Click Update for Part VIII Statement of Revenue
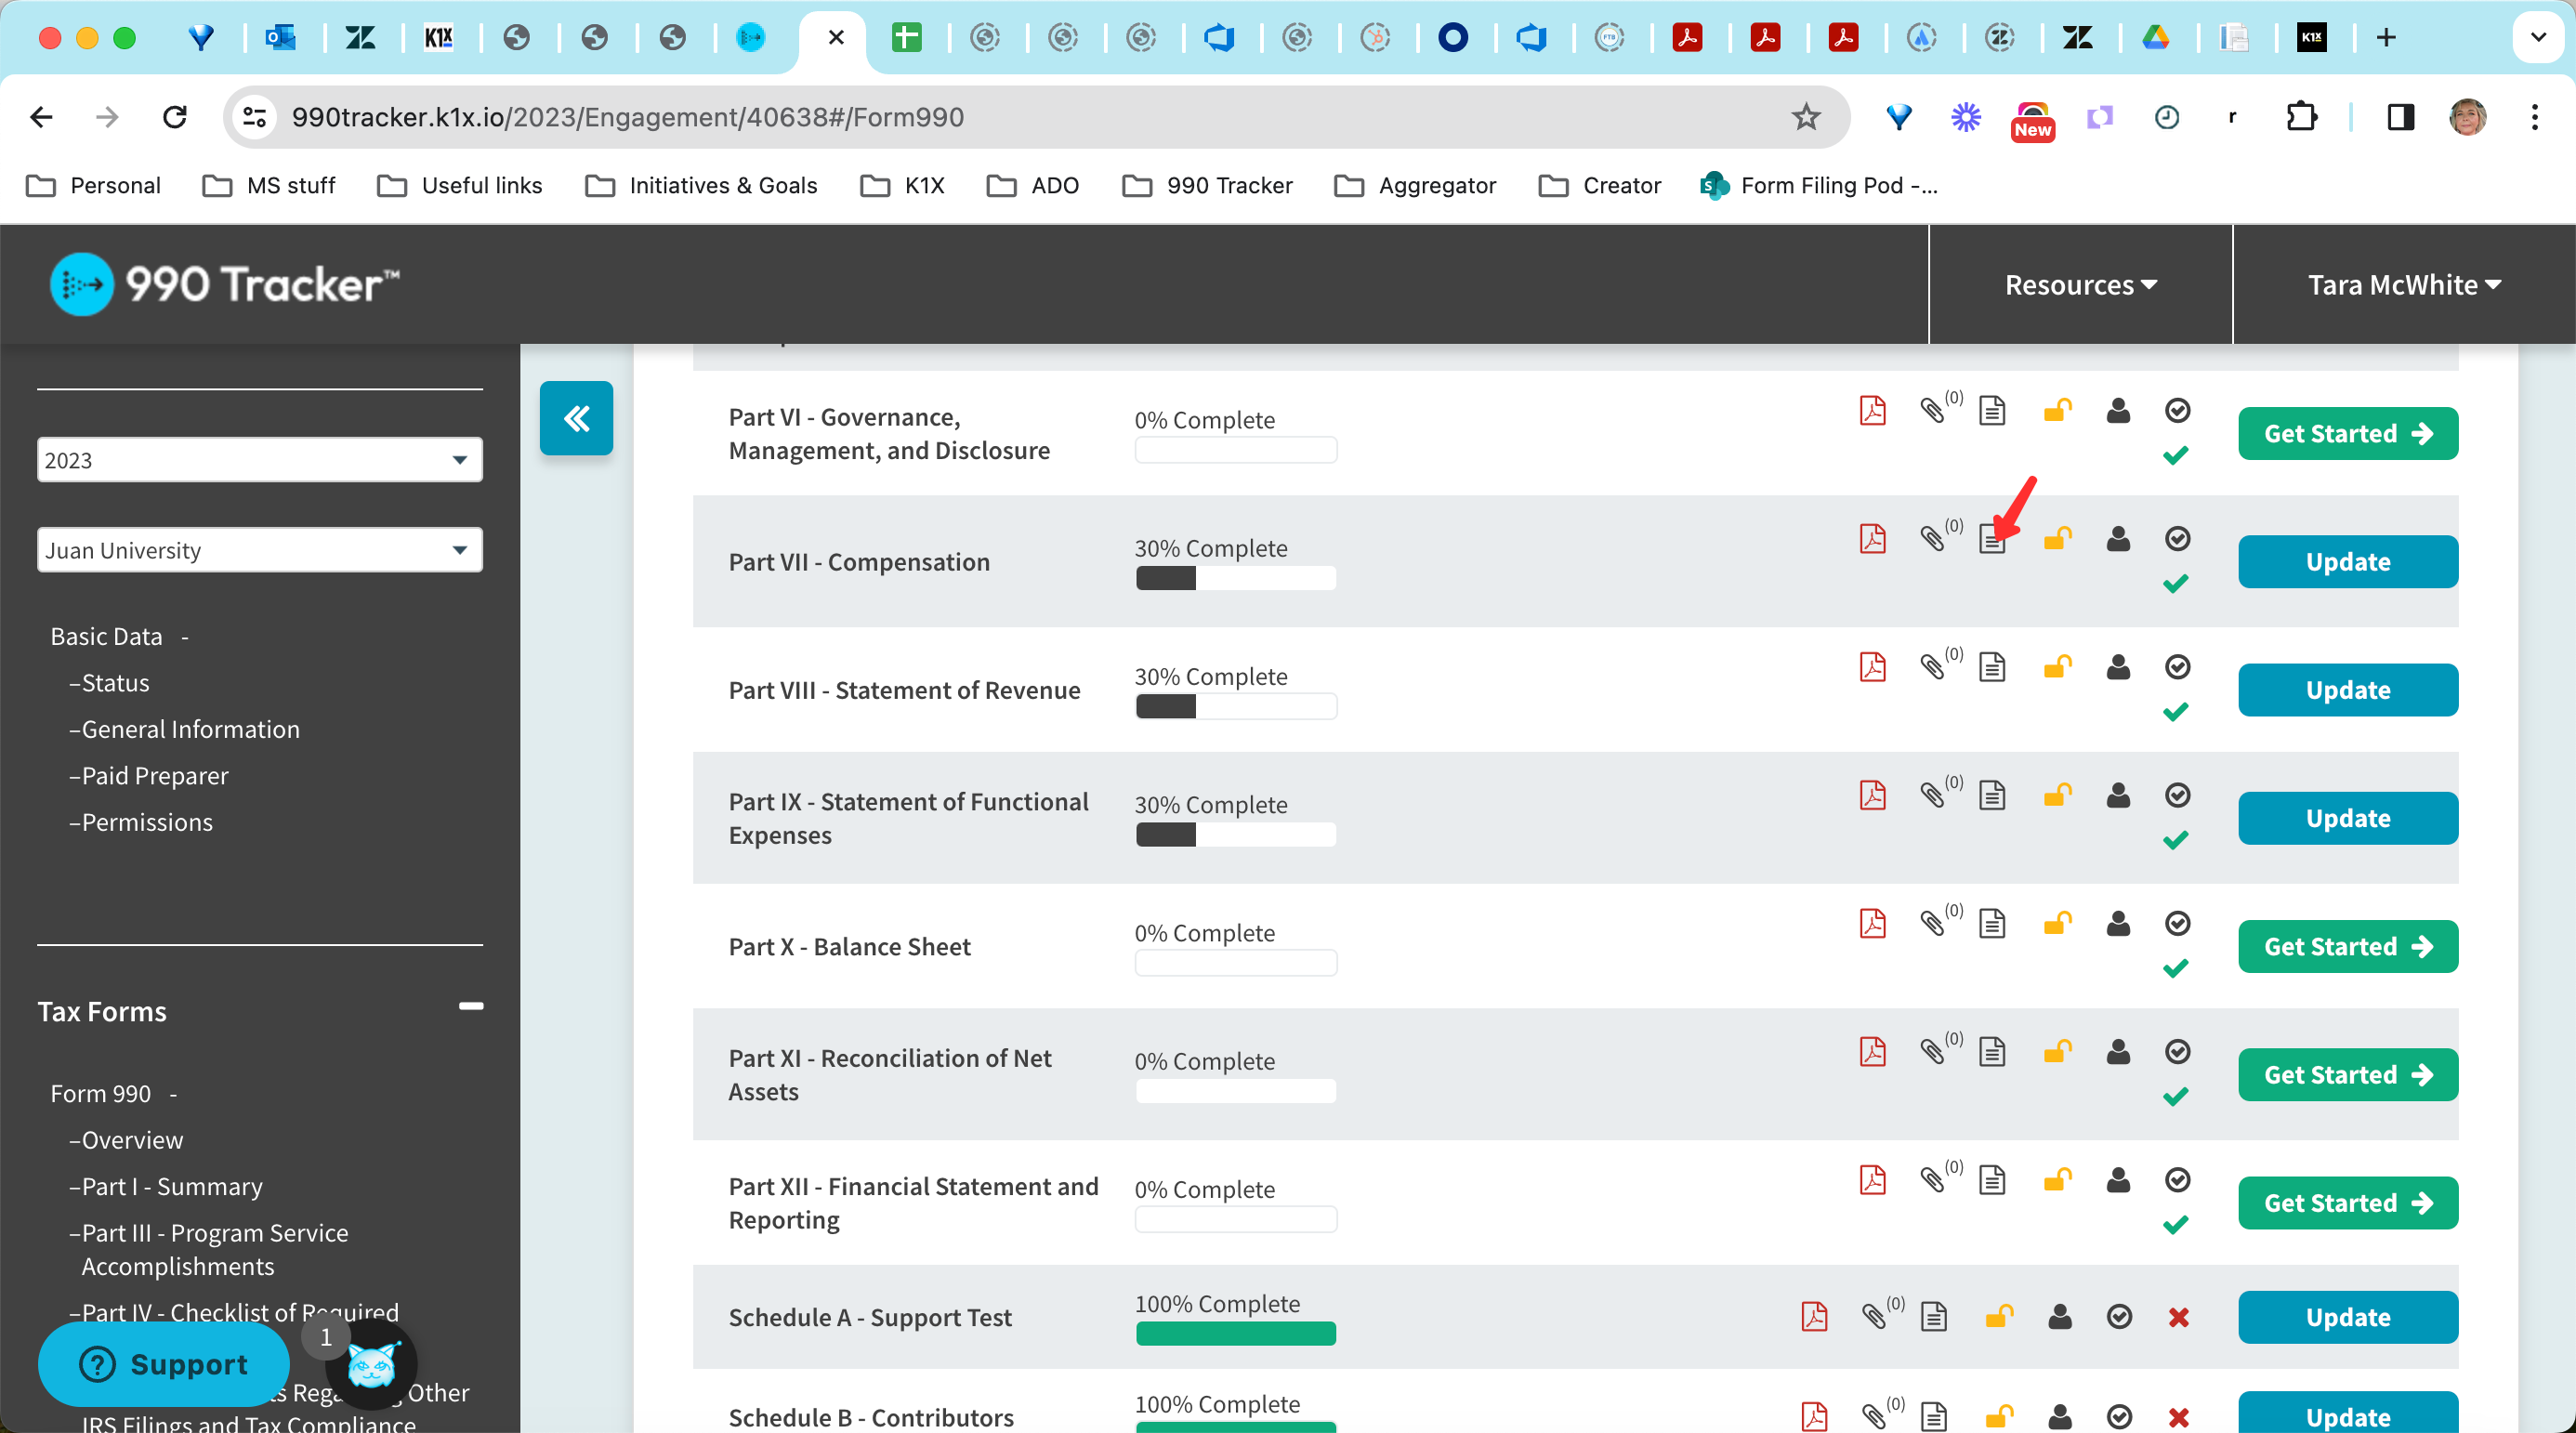 pyautogui.click(x=2347, y=690)
